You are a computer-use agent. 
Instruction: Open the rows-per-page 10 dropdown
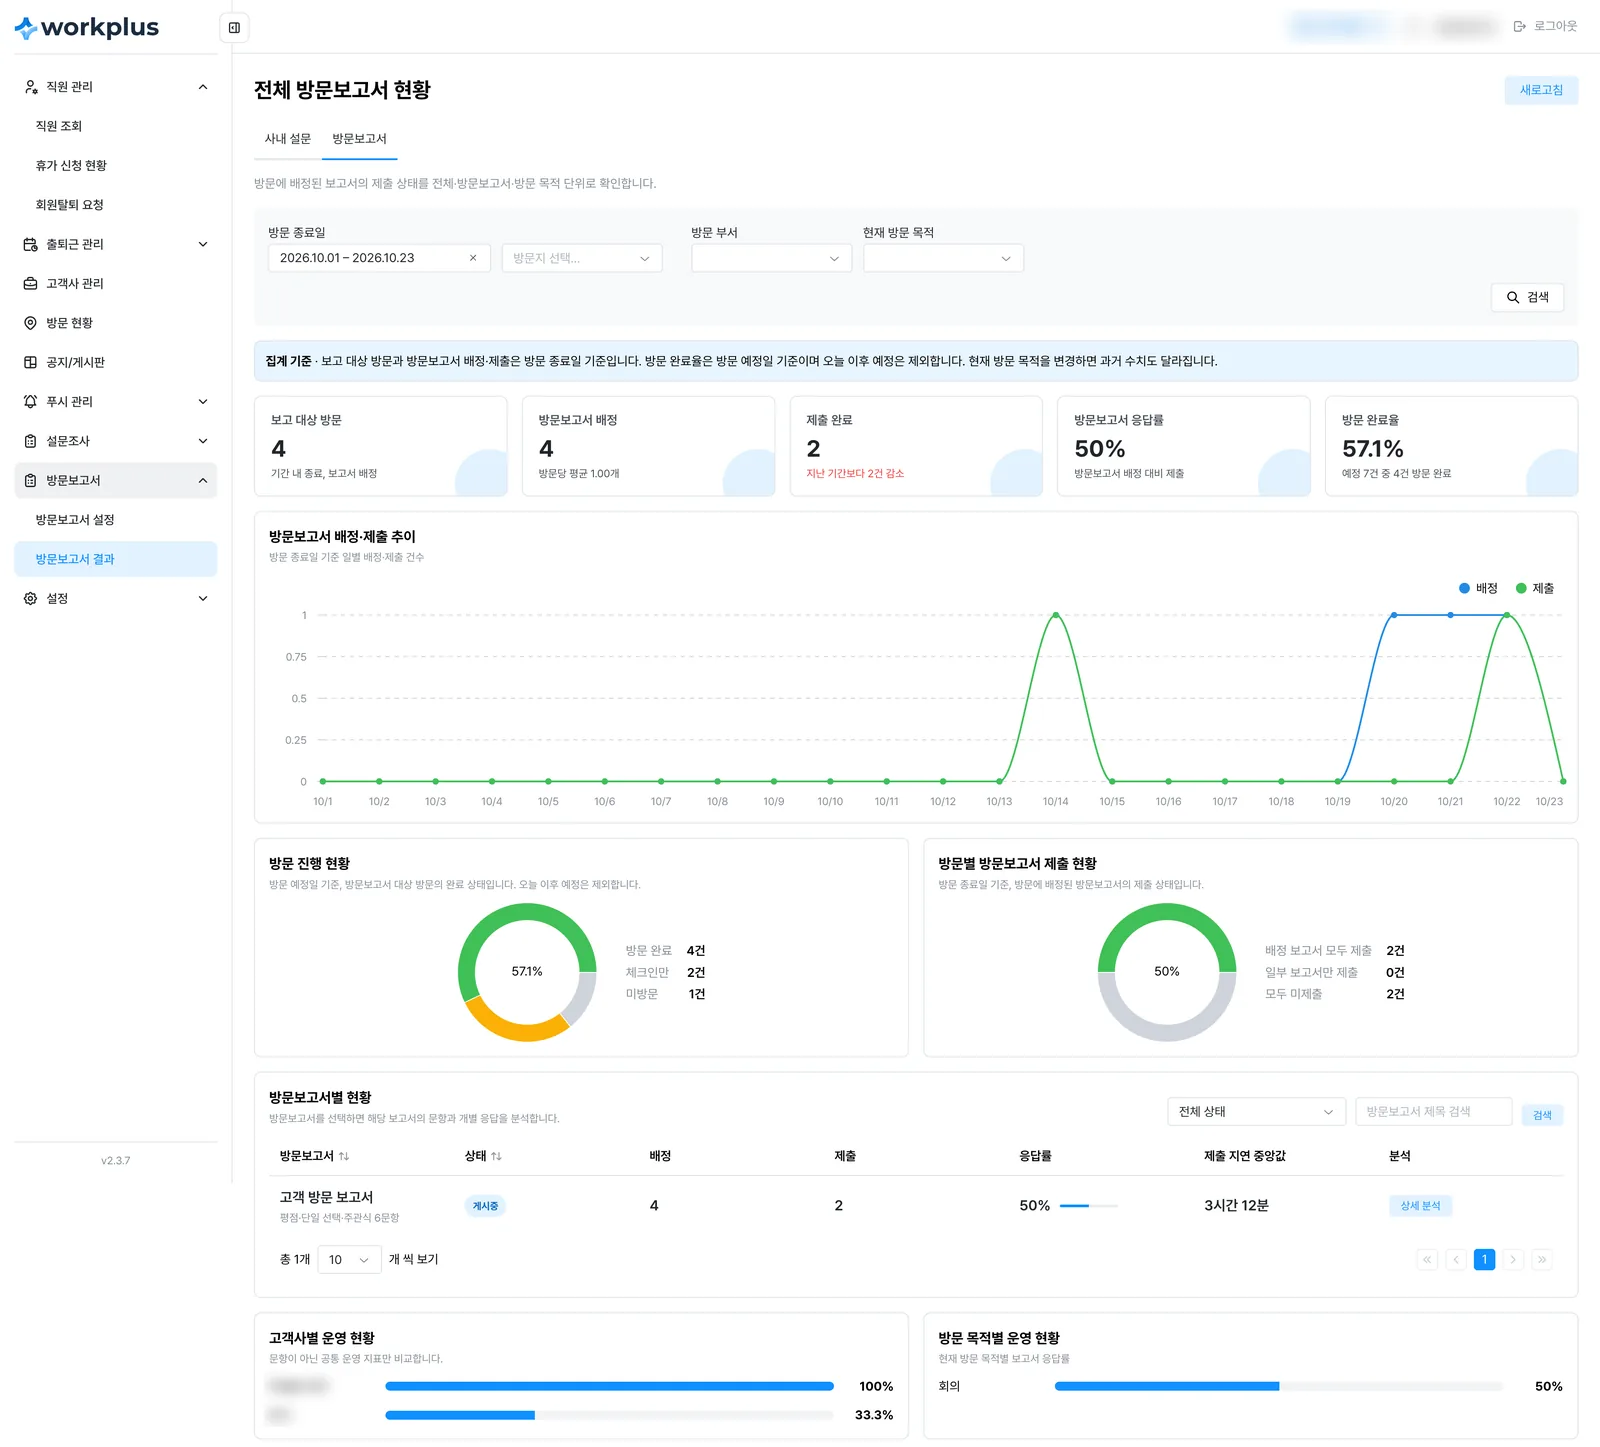[x=349, y=1260]
